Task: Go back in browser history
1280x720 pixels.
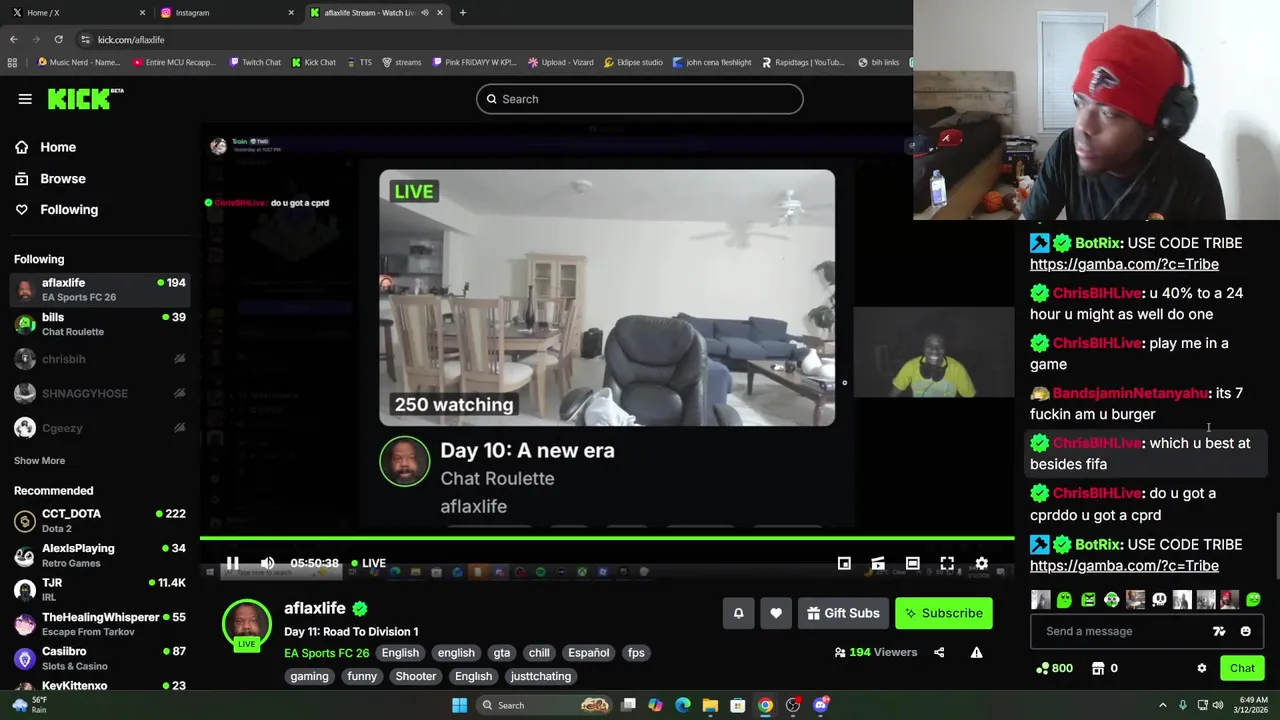Action: click(14, 39)
